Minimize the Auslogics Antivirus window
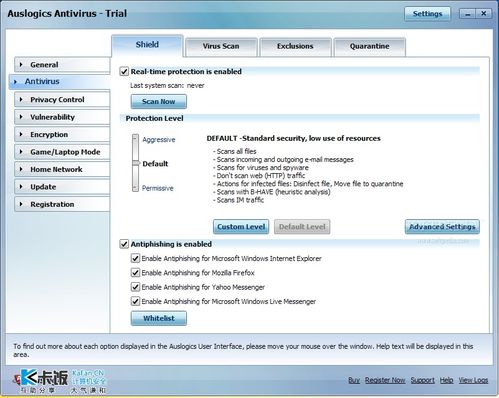Viewport: 499px width, 398px height. [x=467, y=14]
